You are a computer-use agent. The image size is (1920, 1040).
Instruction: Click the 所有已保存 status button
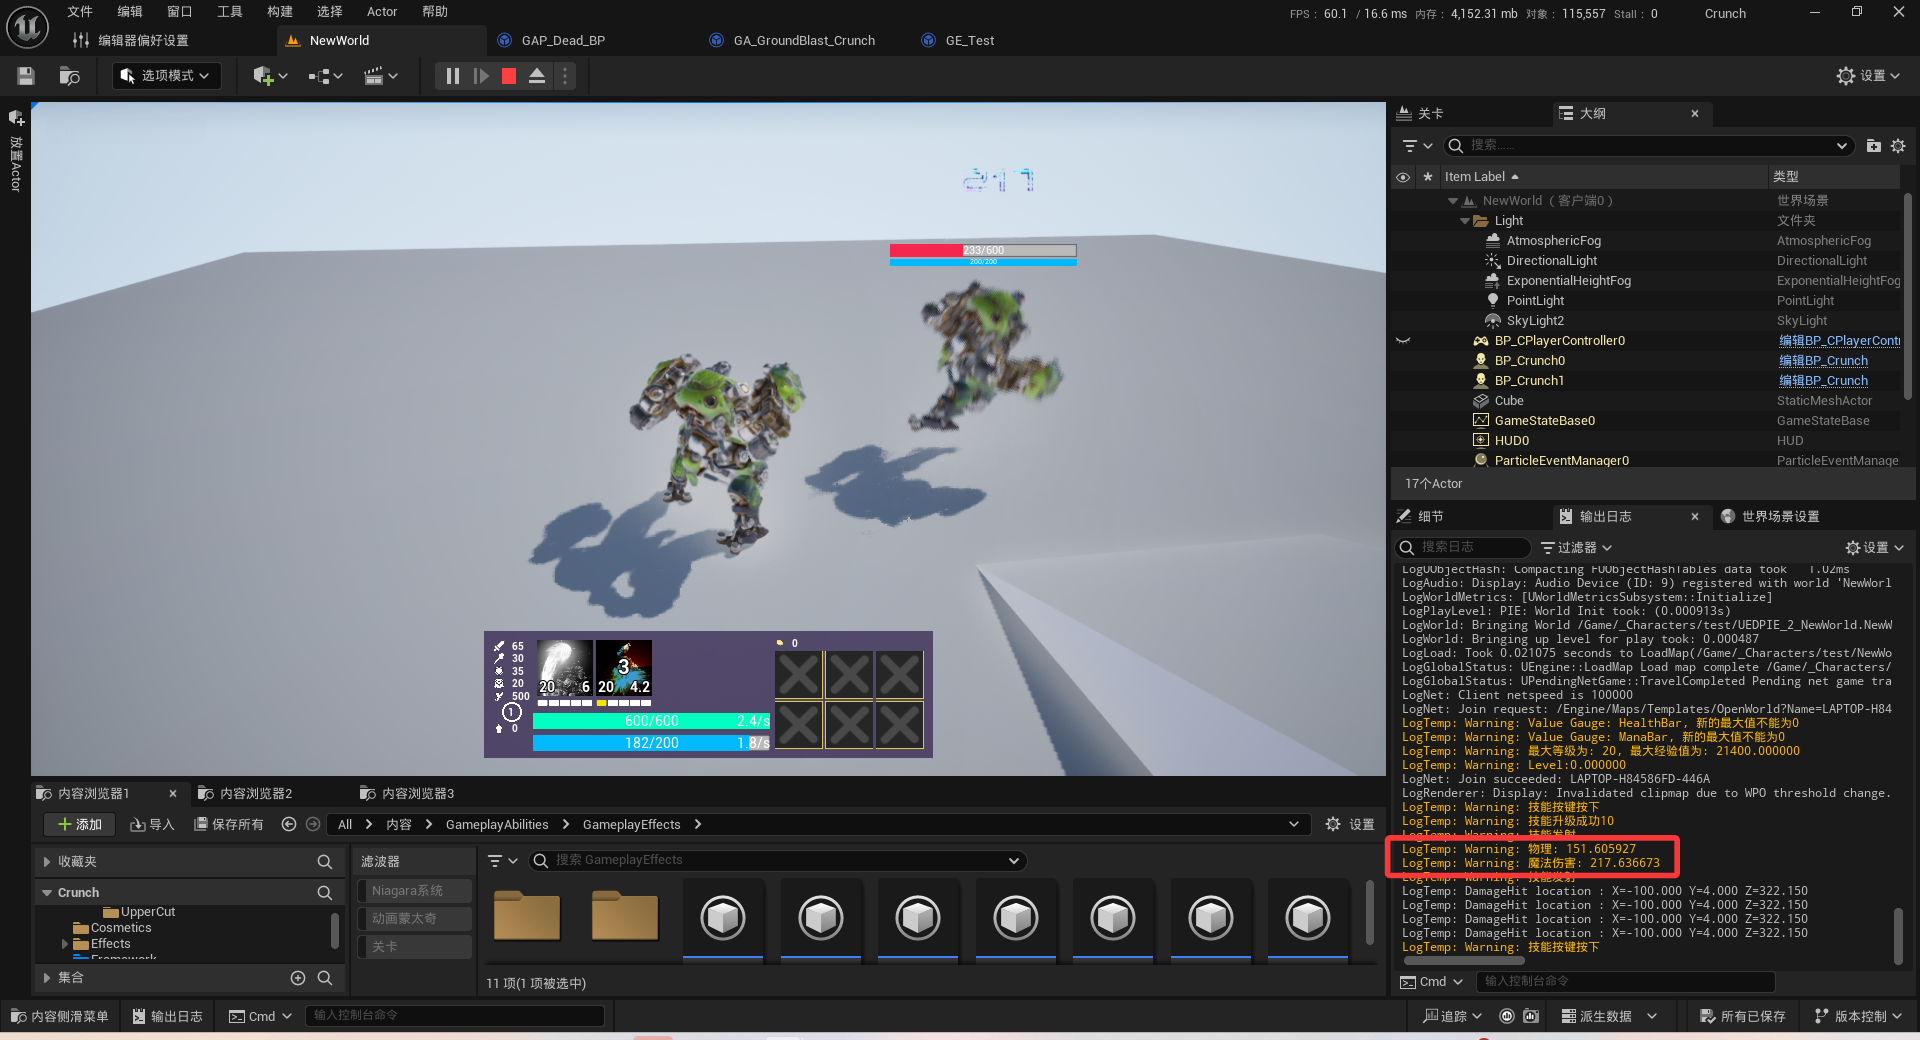click(x=1742, y=1016)
